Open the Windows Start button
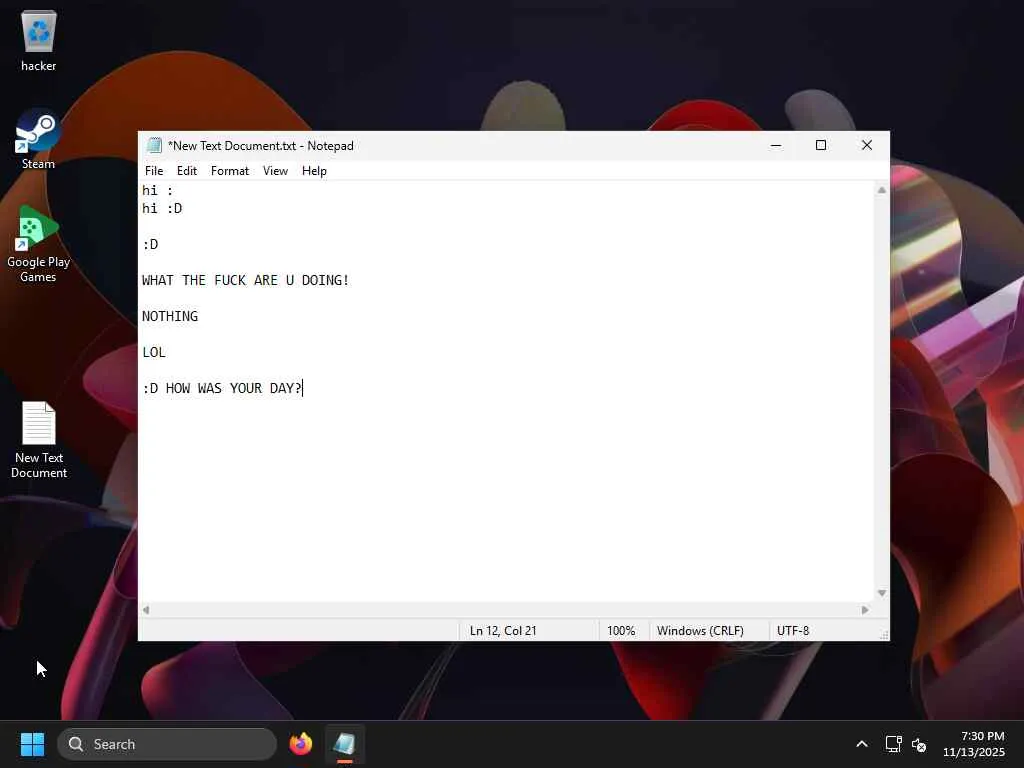 [x=33, y=744]
